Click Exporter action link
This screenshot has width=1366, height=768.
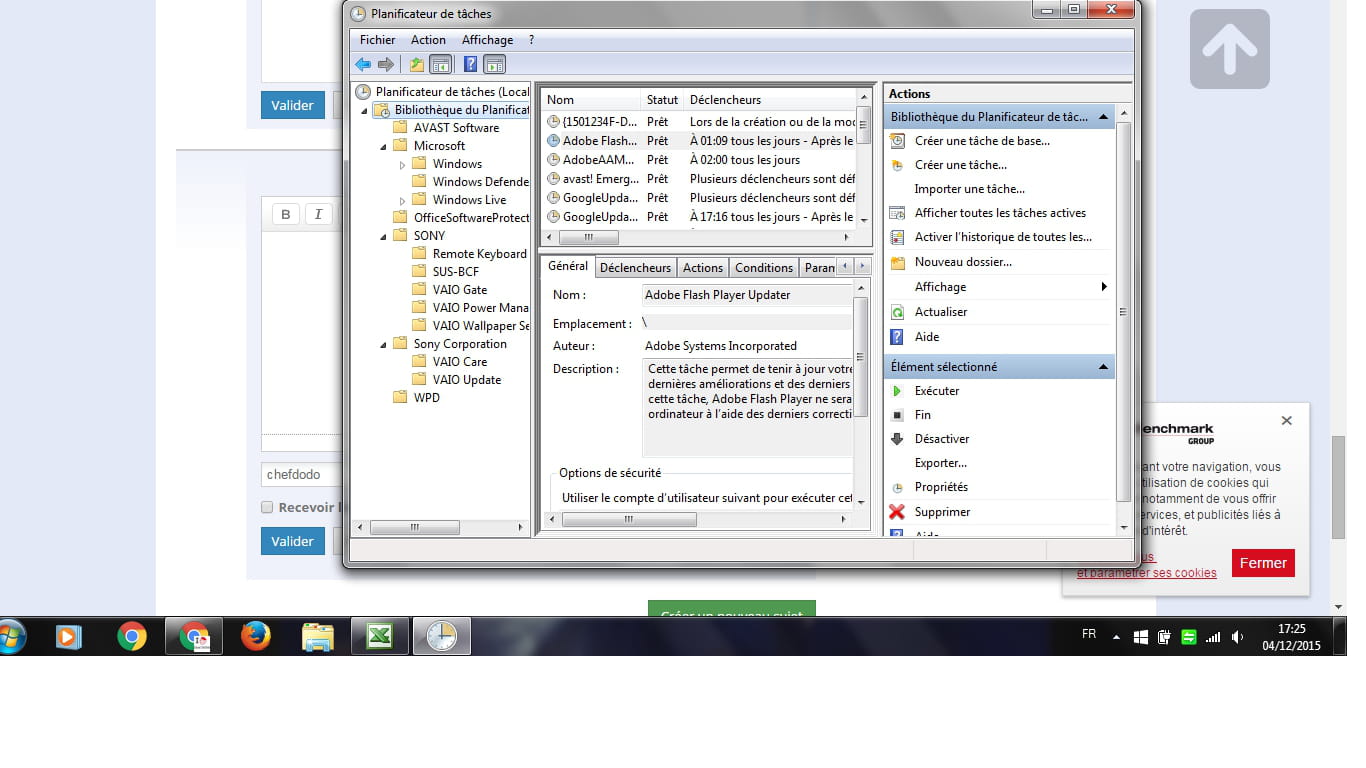coord(941,463)
